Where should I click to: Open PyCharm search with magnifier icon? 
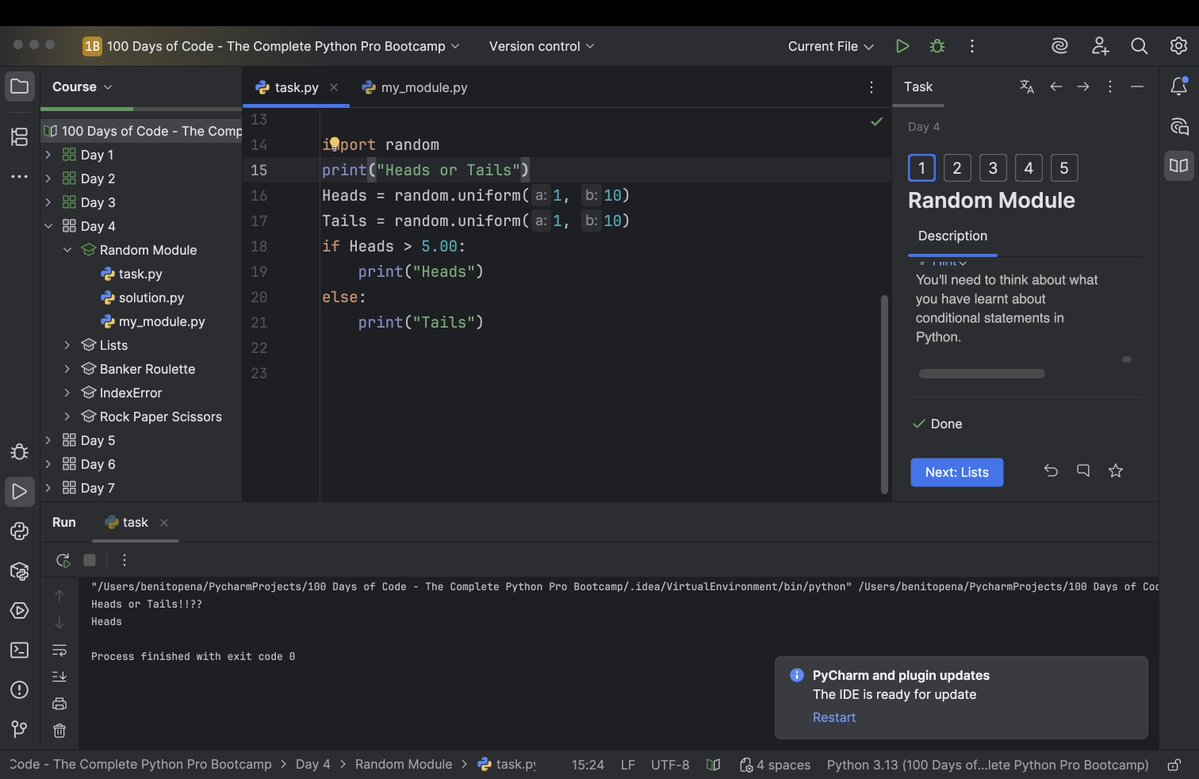(x=1139, y=45)
